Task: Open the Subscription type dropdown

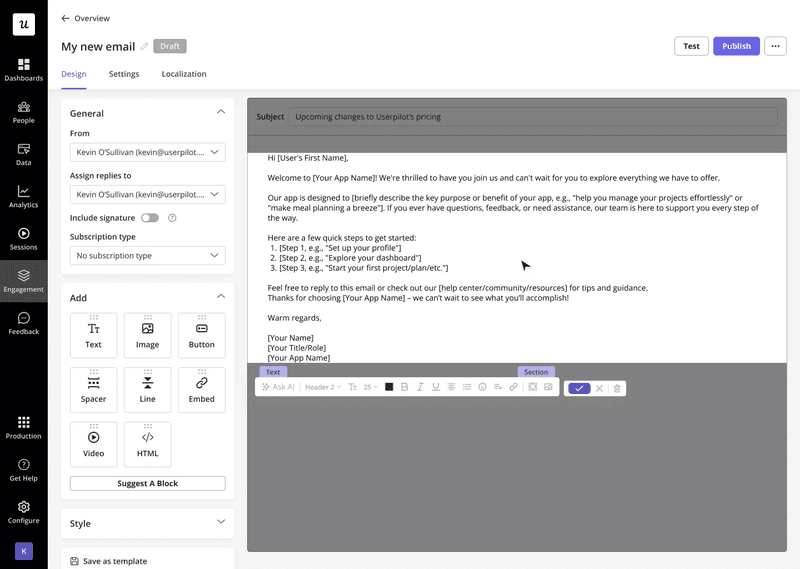Action: 147,256
